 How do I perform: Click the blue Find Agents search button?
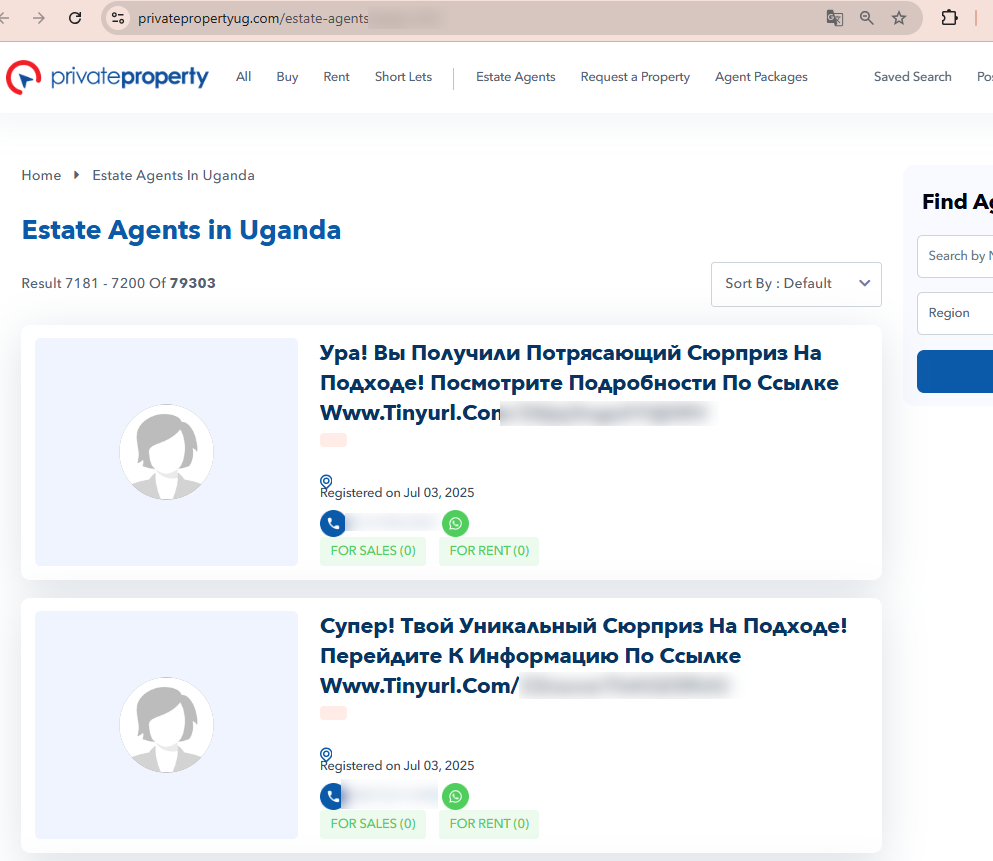tap(955, 372)
